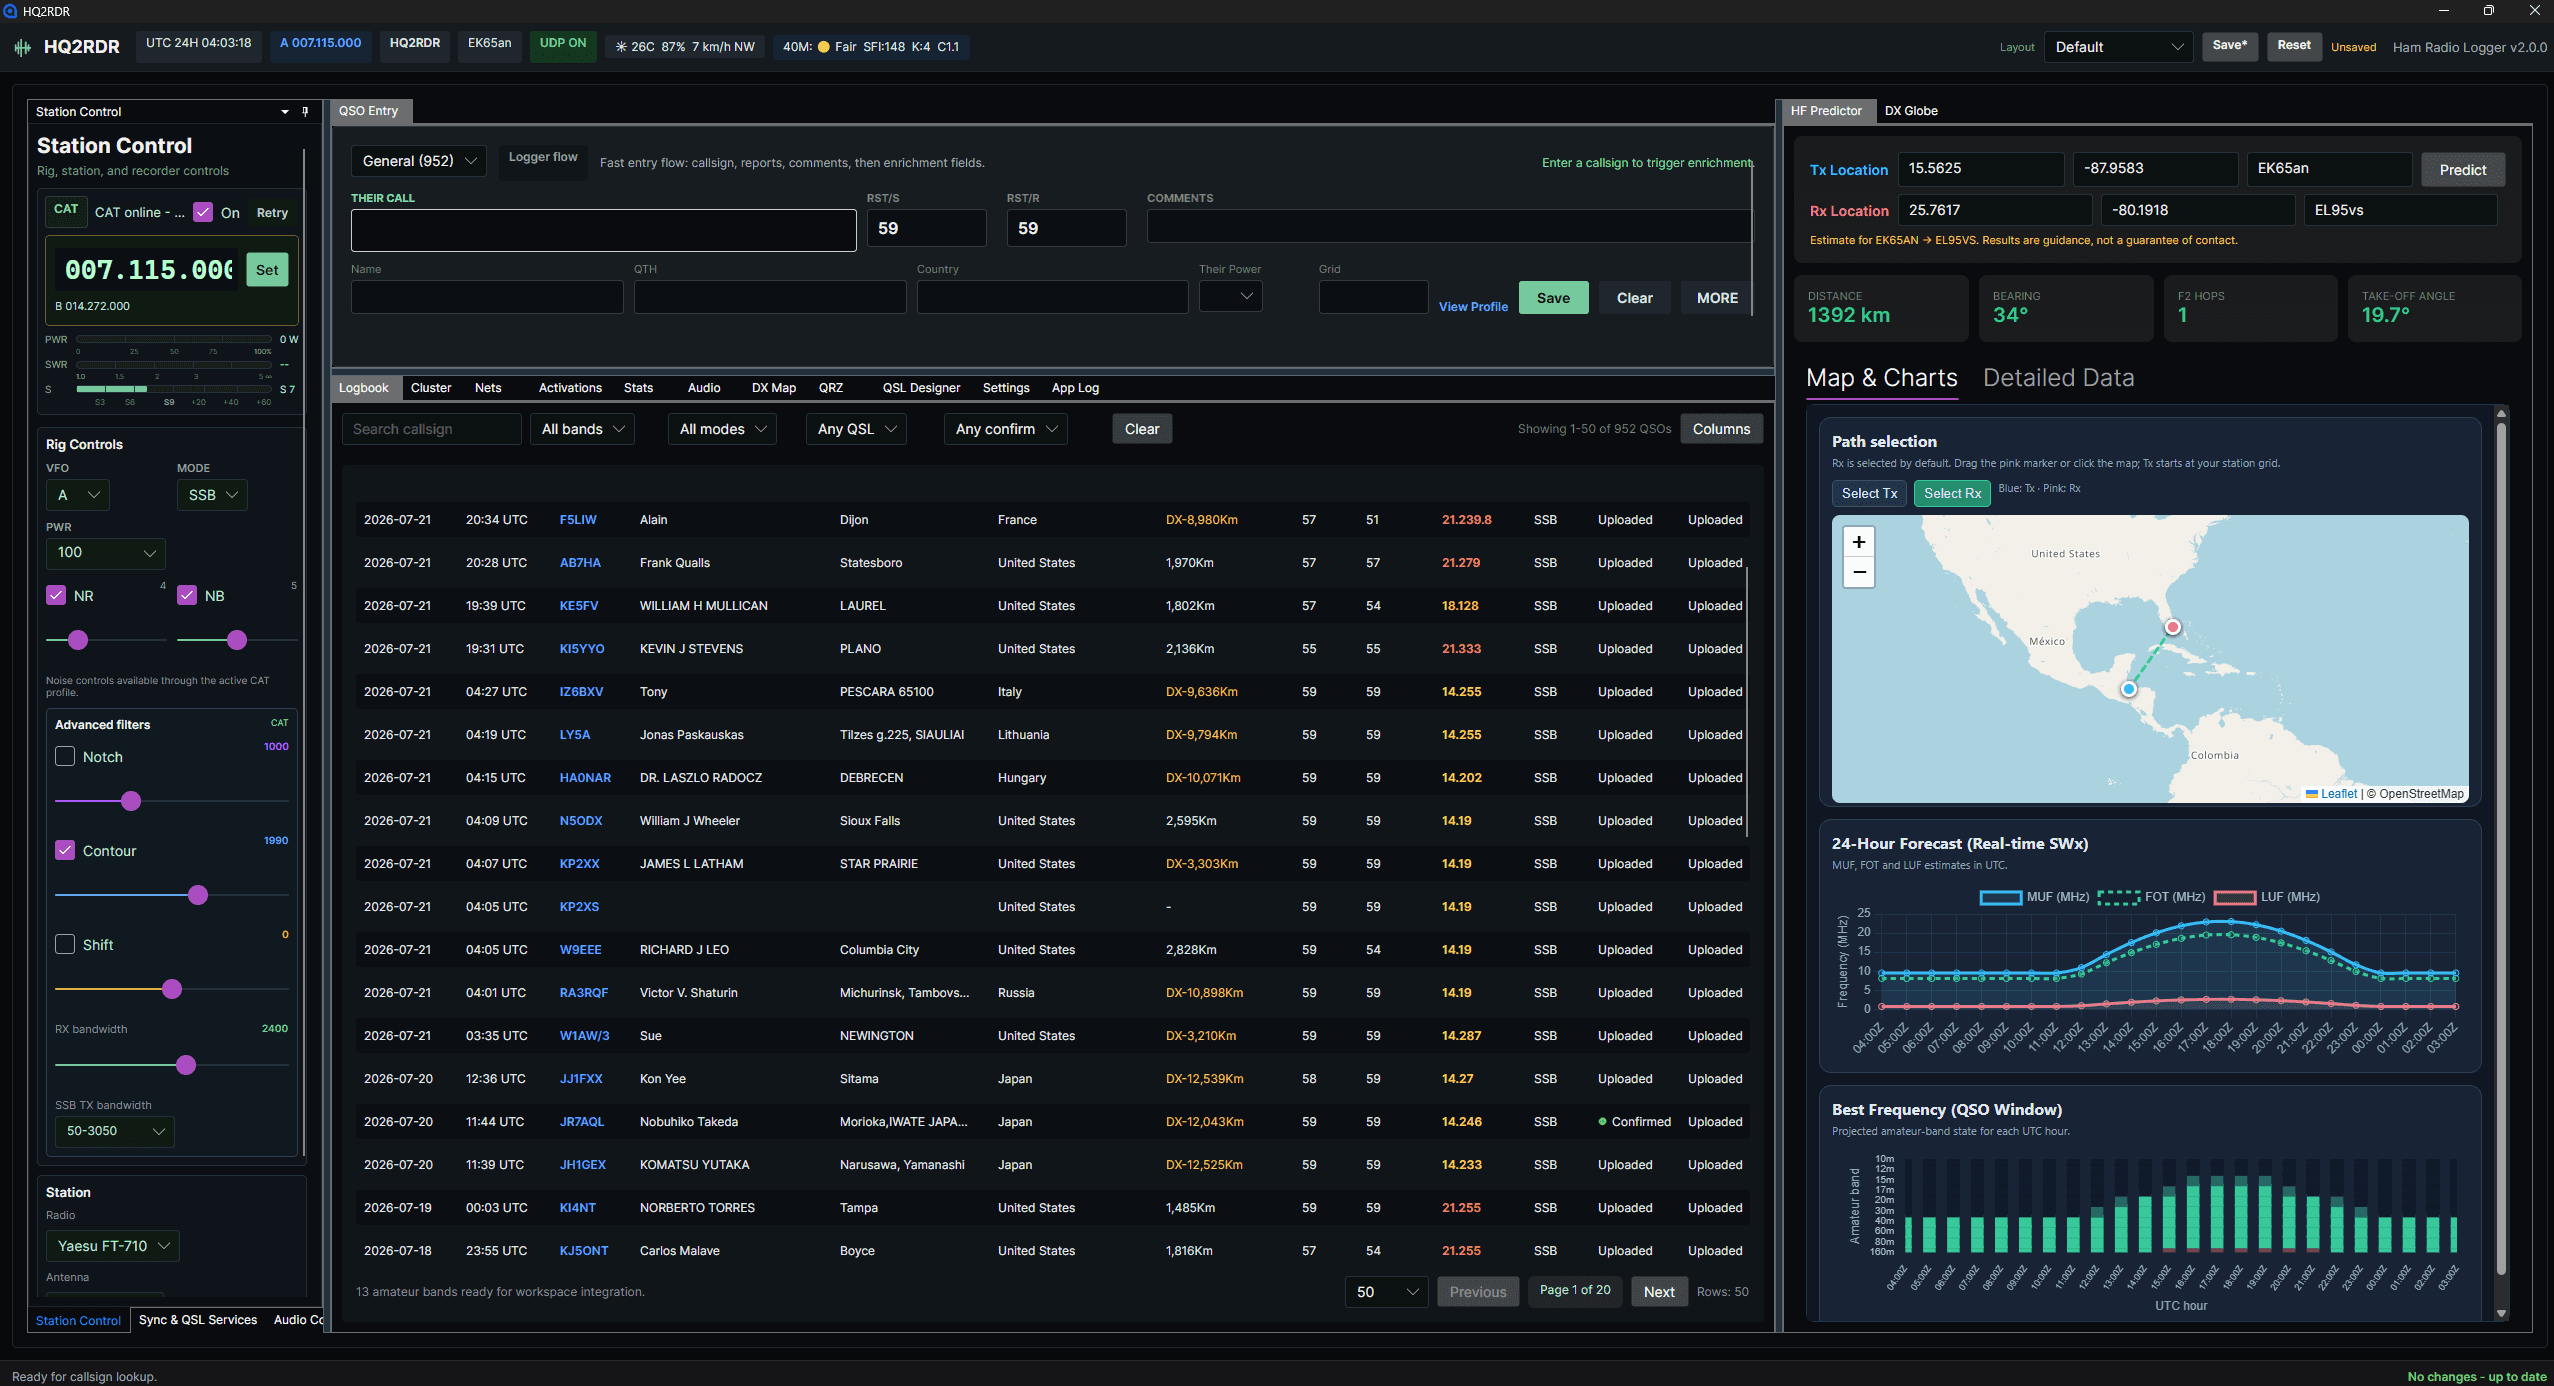This screenshot has width=2554, height=1386.
Task: Click the weather icon in the top bar
Action: tap(621, 47)
